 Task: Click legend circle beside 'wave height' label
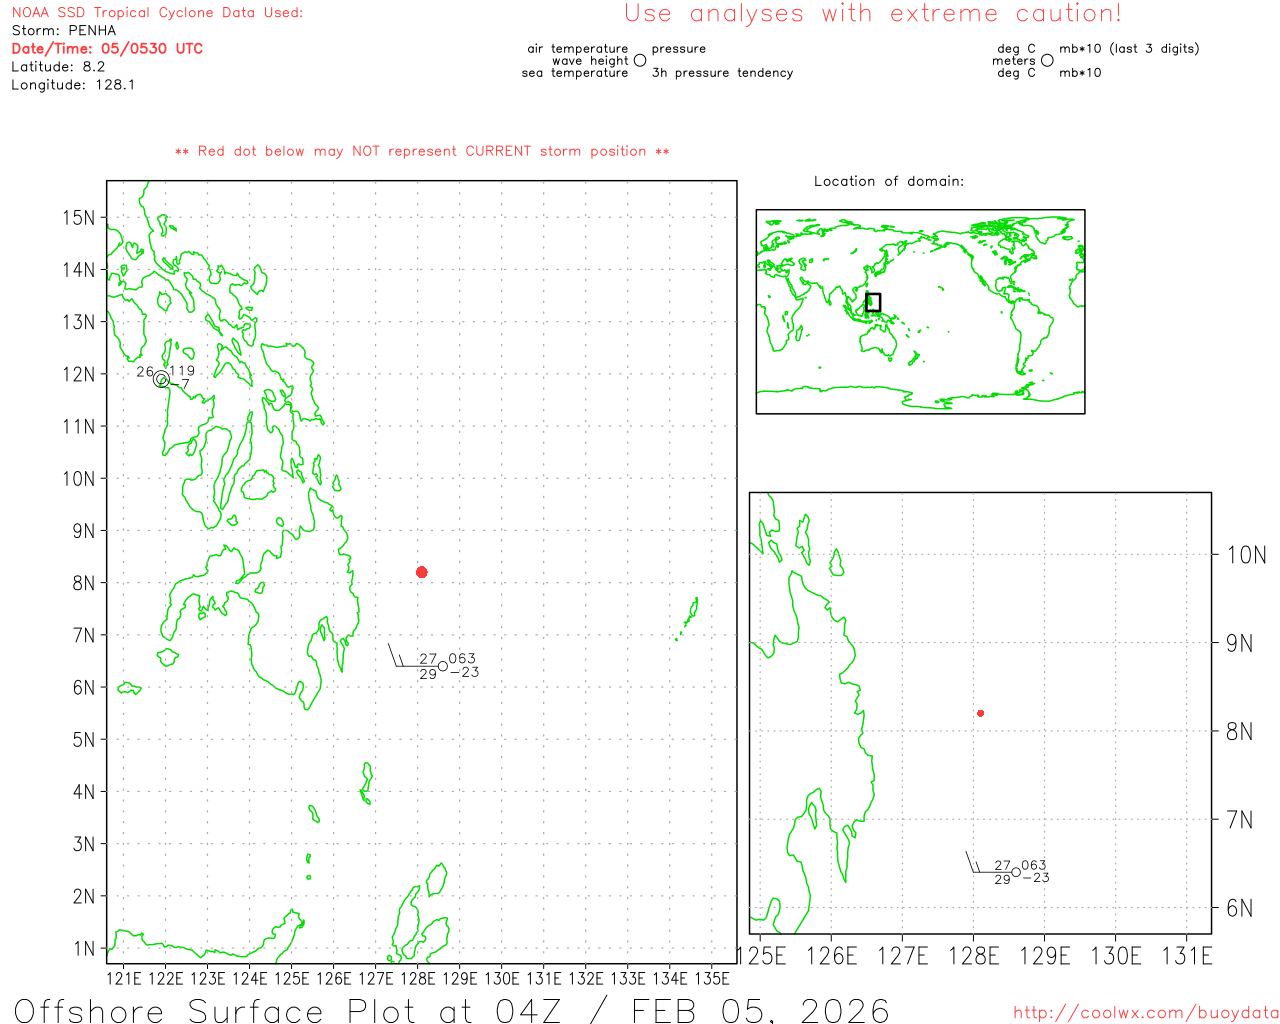tap(640, 60)
